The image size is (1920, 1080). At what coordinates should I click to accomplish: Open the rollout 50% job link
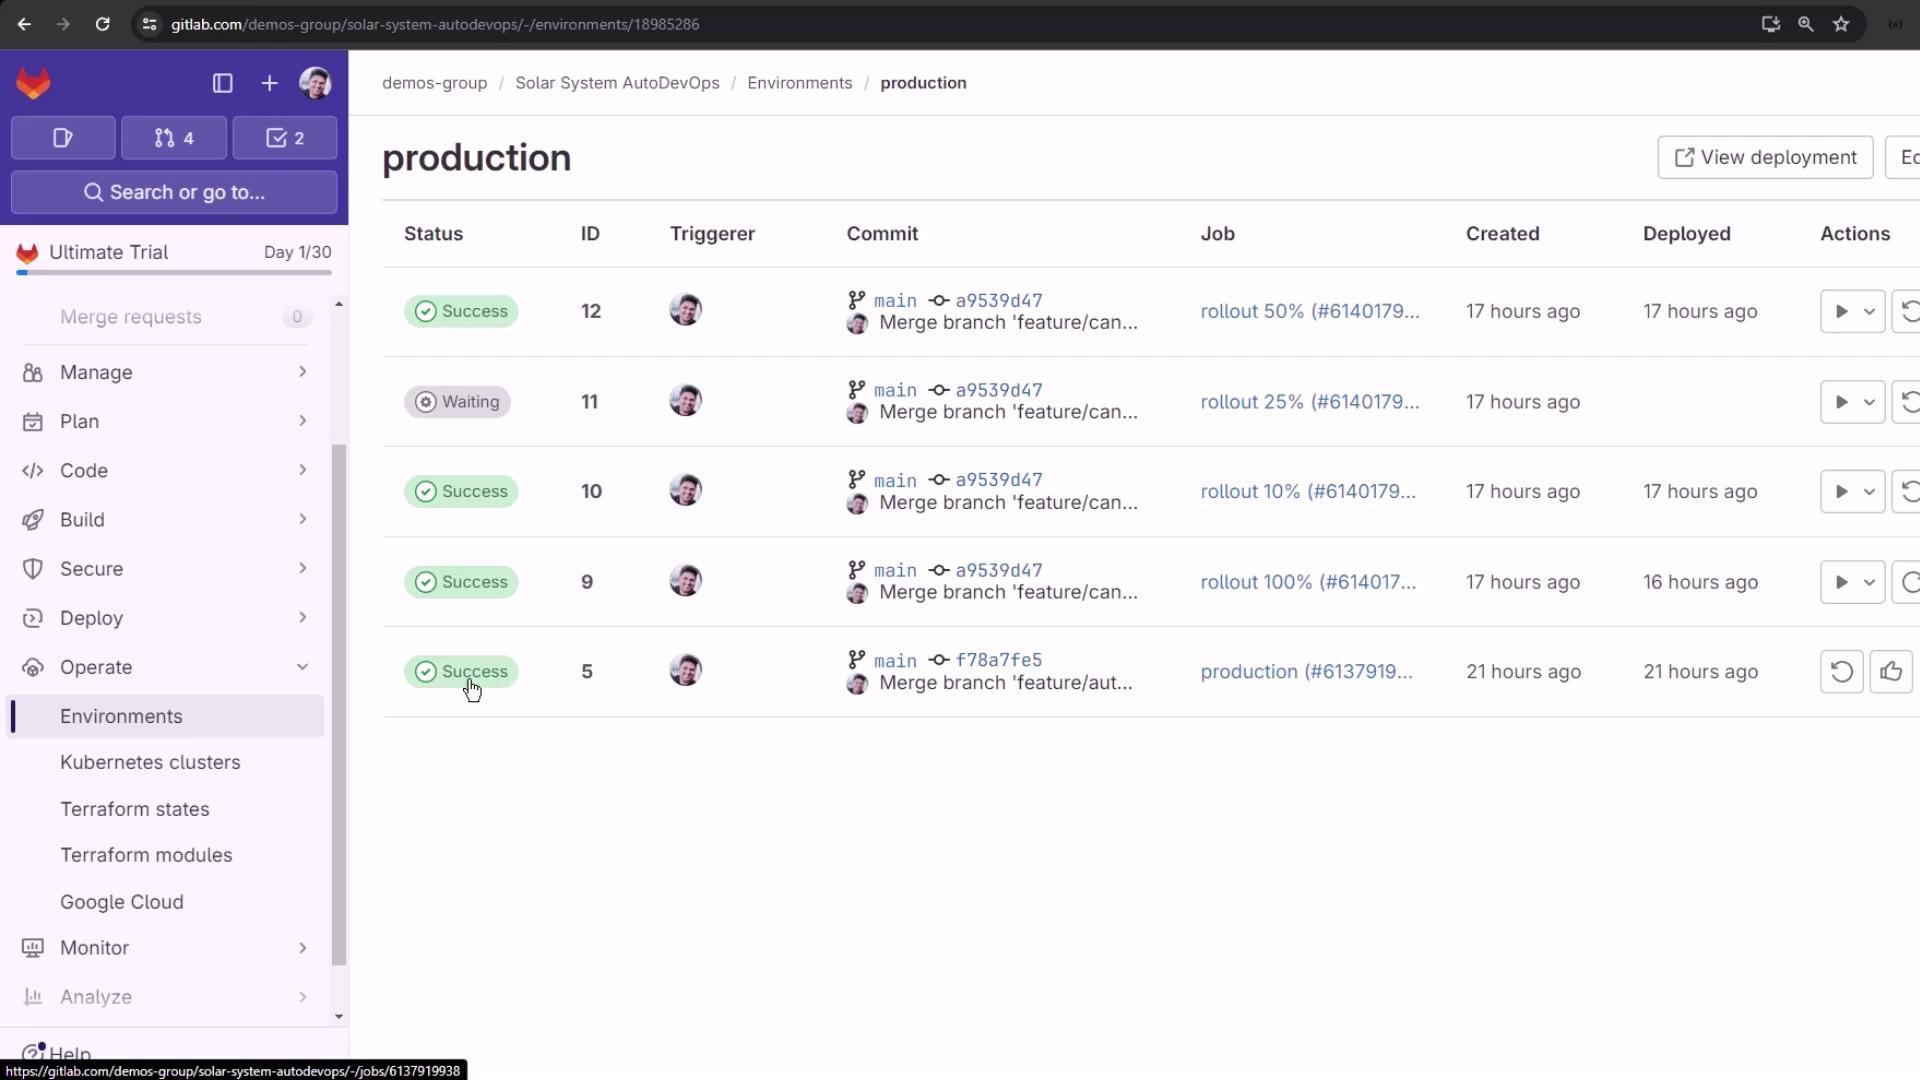click(1309, 312)
